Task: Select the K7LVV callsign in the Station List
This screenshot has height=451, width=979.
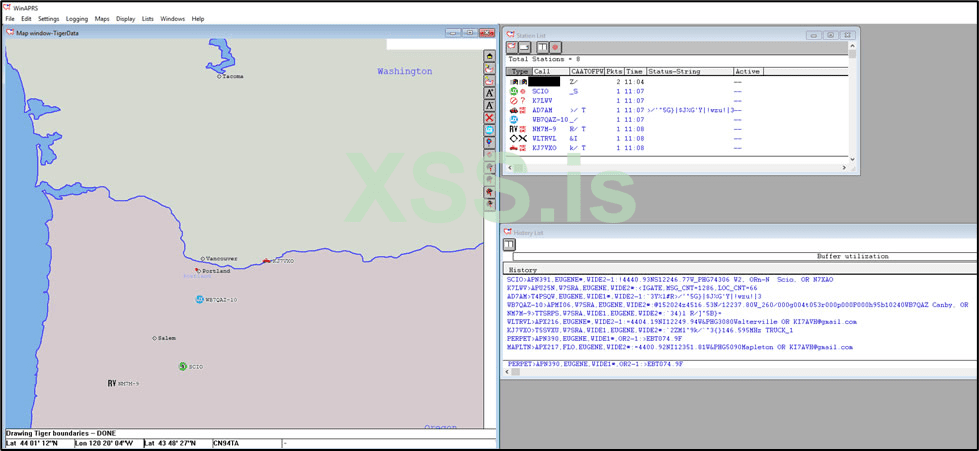Action: click(541, 101)
